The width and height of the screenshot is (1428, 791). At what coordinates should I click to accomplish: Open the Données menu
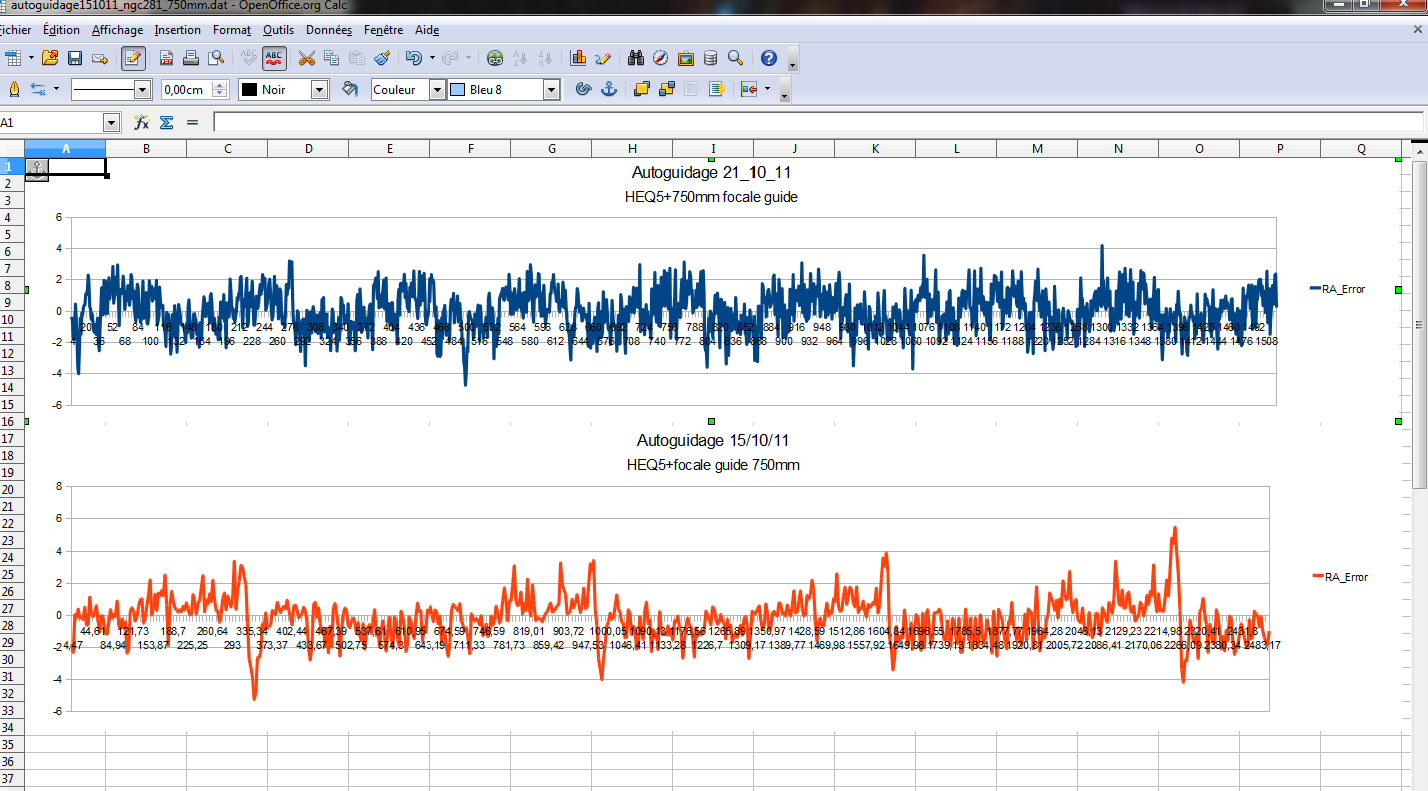[x=329, y=30]
